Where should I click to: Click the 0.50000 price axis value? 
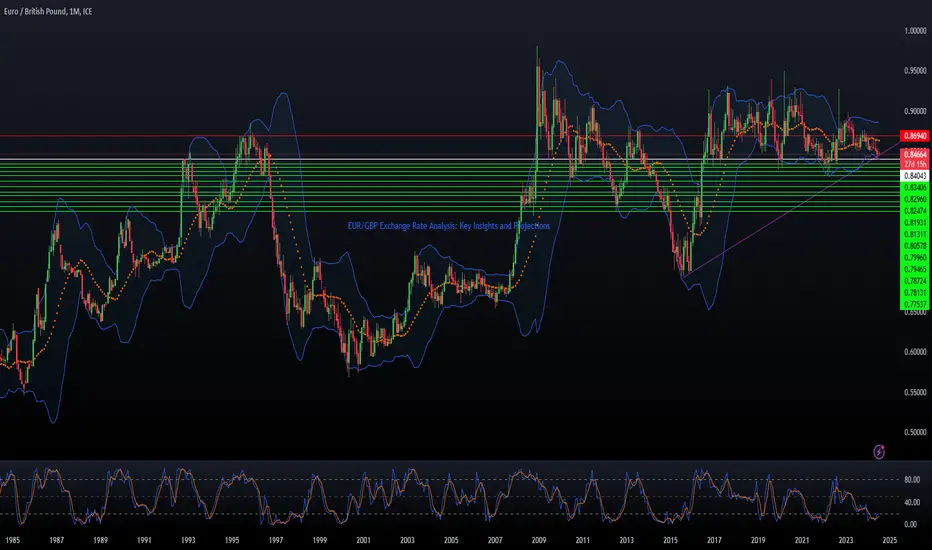pos(915,432)
